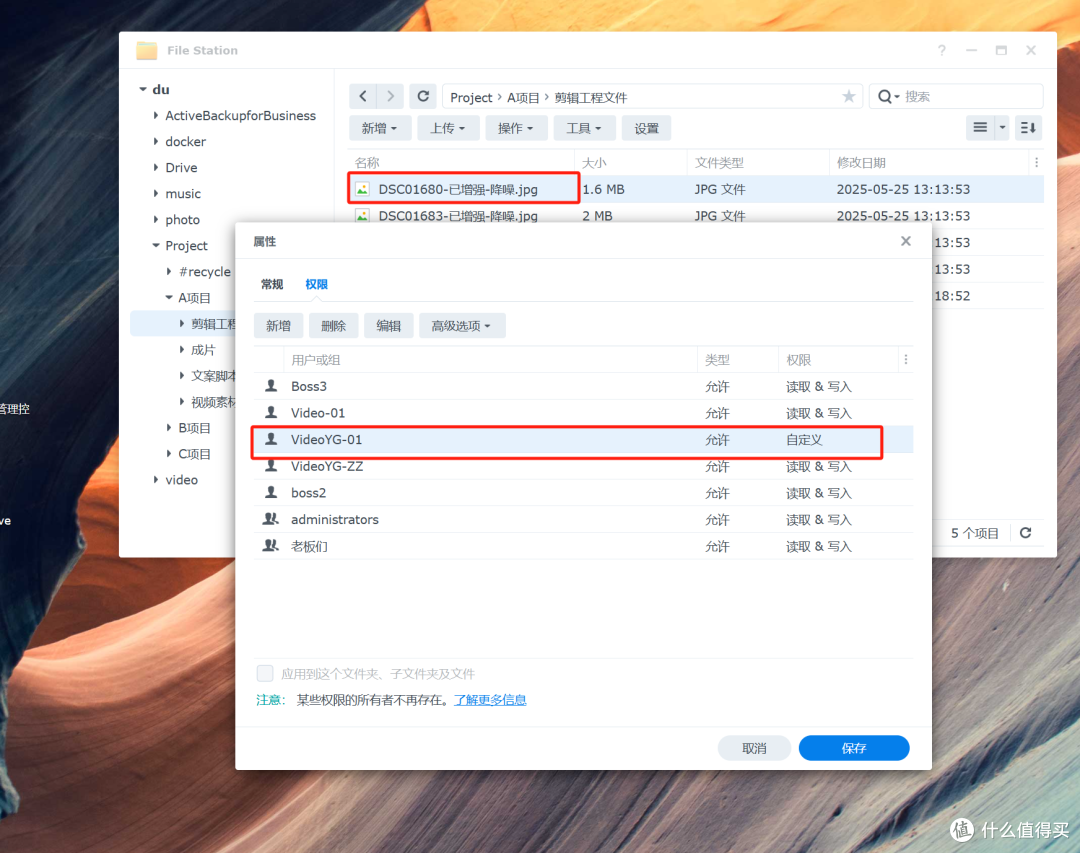Click A项目 in the breadcrumb path

[x=523, y=97]
